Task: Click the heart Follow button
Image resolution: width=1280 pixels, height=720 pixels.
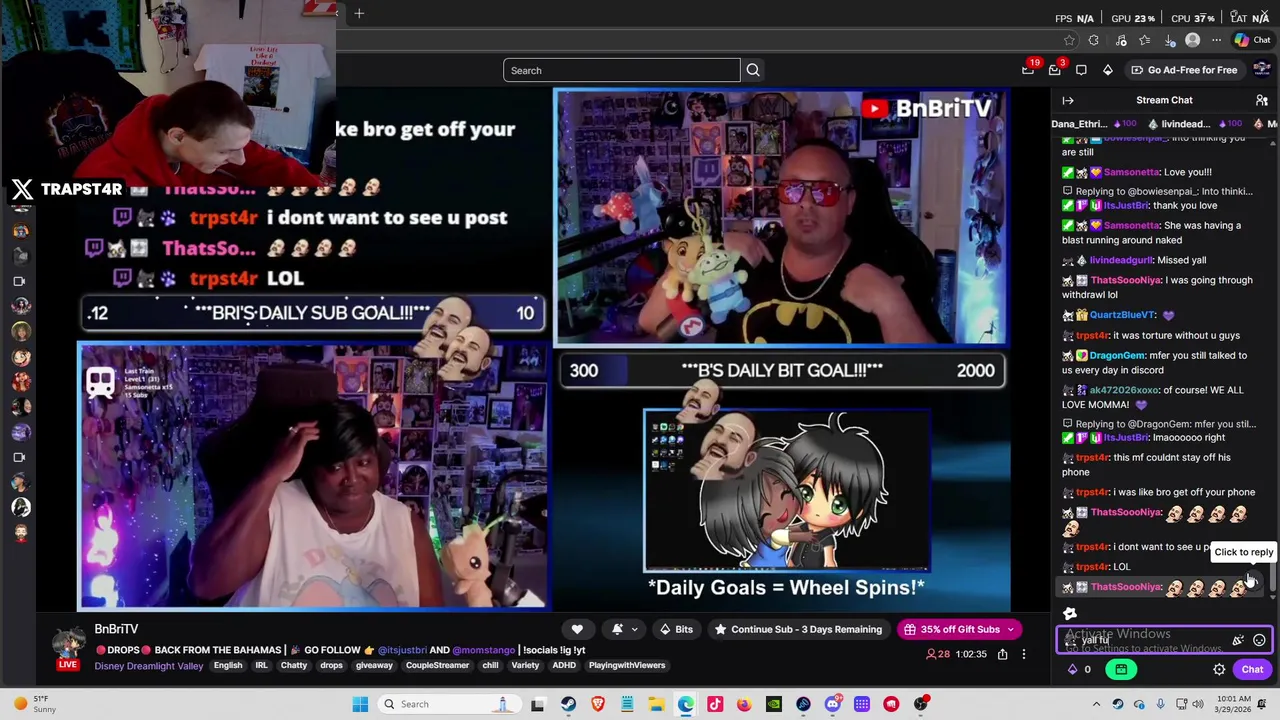Action: point(577,629)
